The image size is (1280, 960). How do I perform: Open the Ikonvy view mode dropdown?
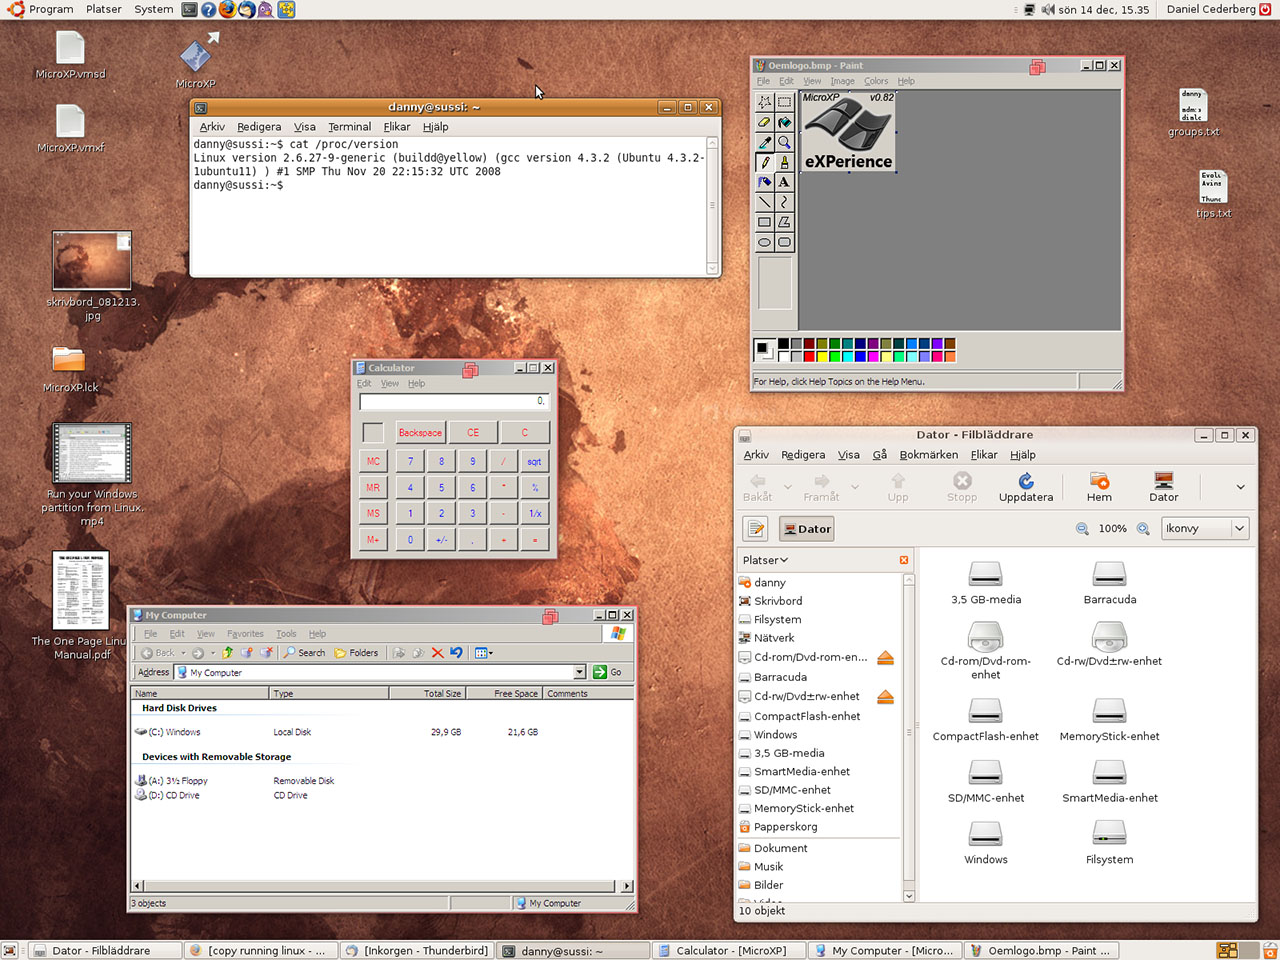(1205, 529)
